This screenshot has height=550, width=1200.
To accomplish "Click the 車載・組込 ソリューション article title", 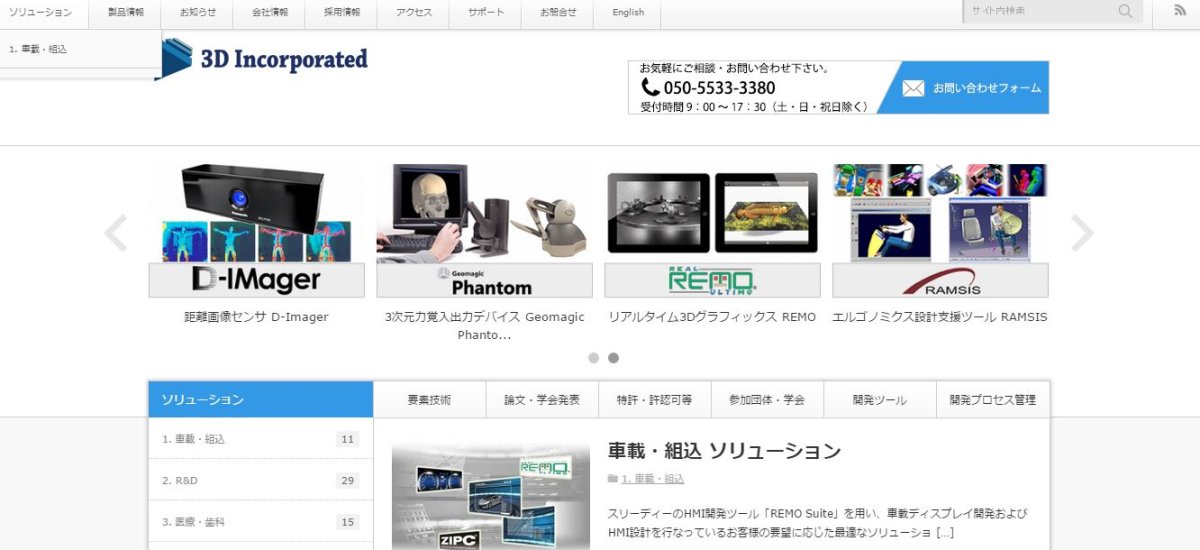I will (724, 451).
